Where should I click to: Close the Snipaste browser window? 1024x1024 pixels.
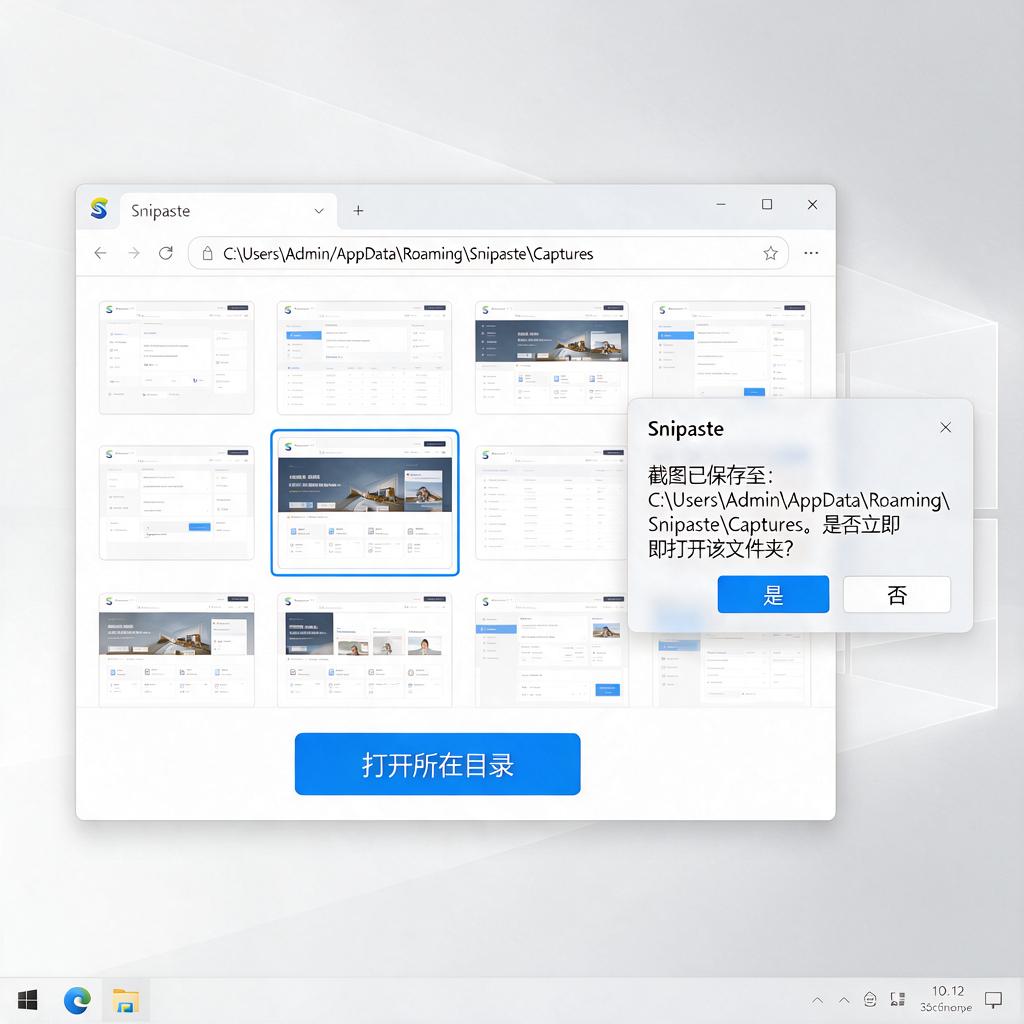812,204
